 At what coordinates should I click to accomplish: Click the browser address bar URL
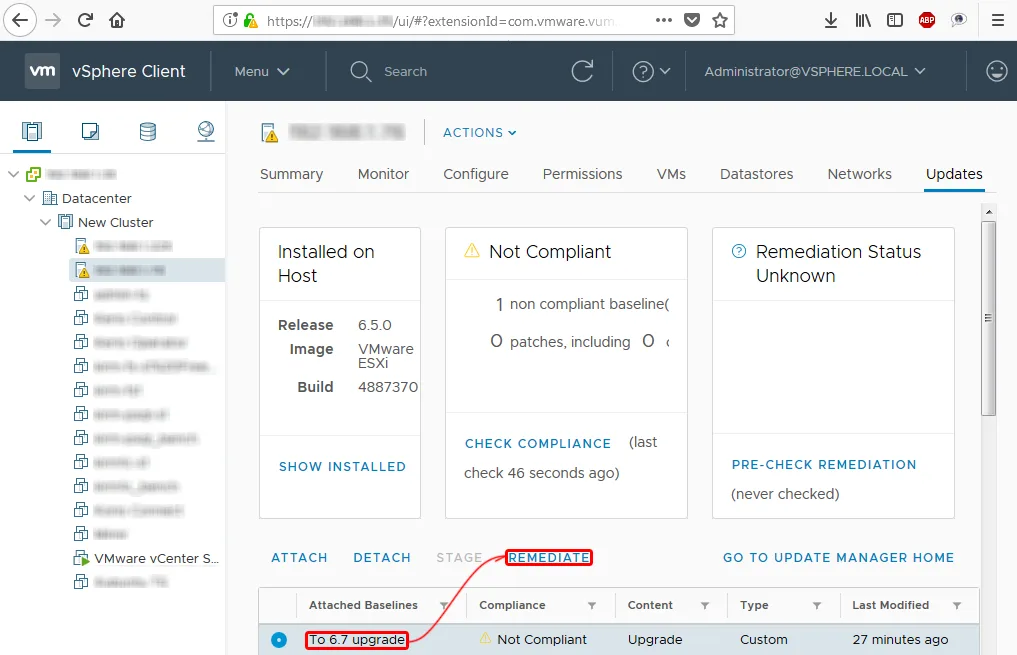point(441,21)
